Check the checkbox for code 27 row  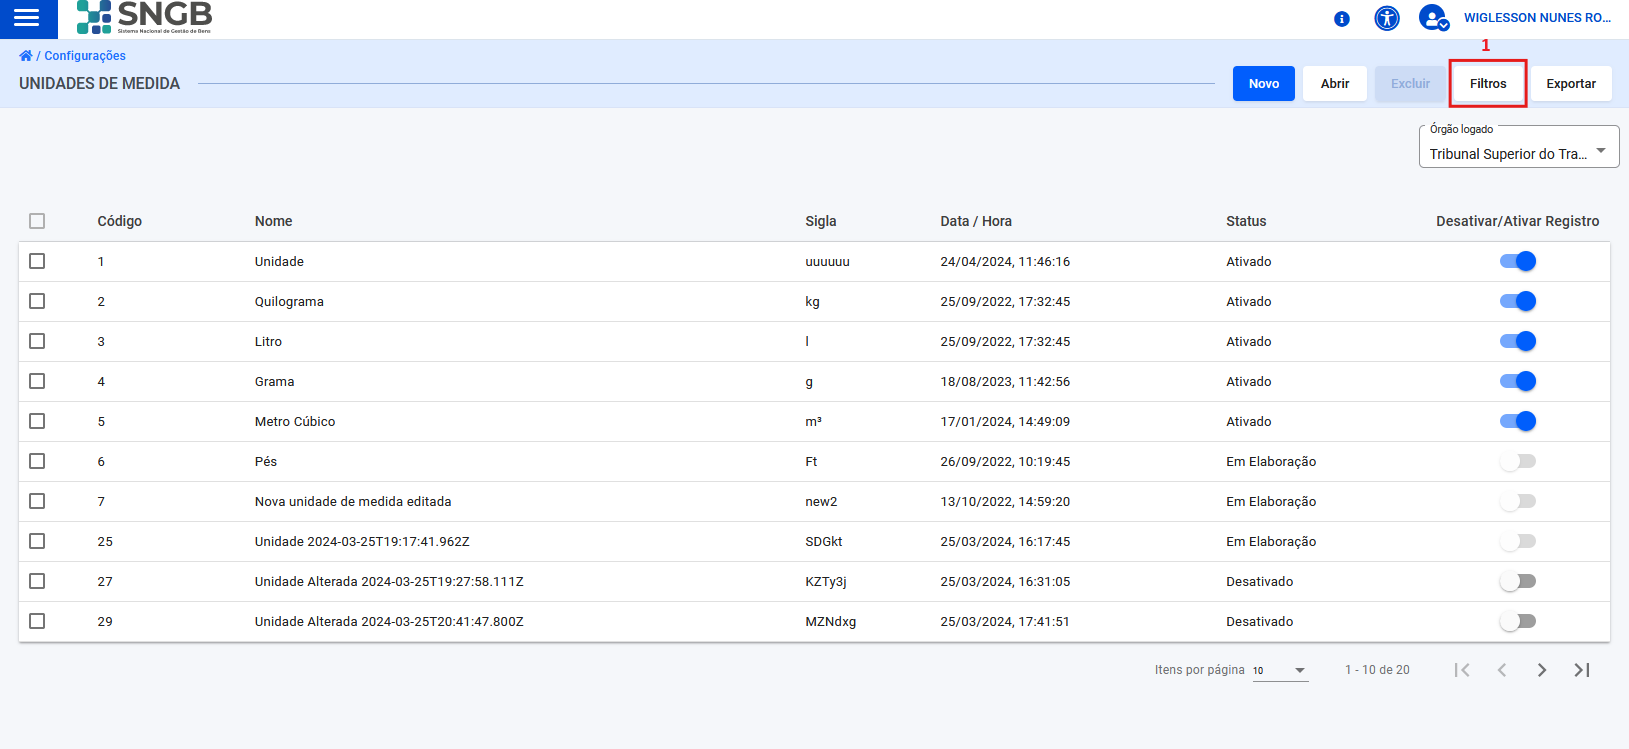coord(37,581)
